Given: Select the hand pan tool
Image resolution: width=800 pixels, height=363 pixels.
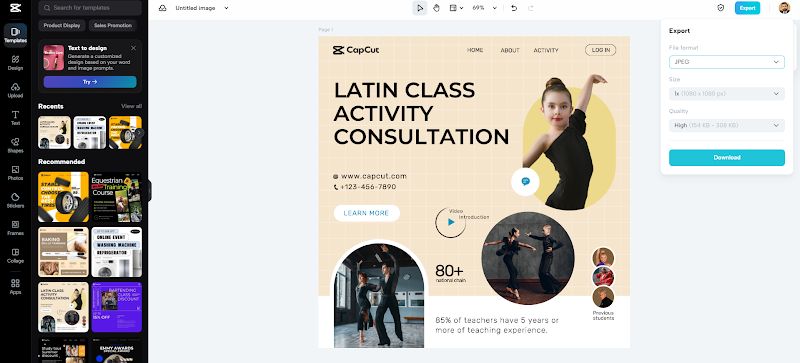Looking at the screenshot, I should (x=437, y=8).
